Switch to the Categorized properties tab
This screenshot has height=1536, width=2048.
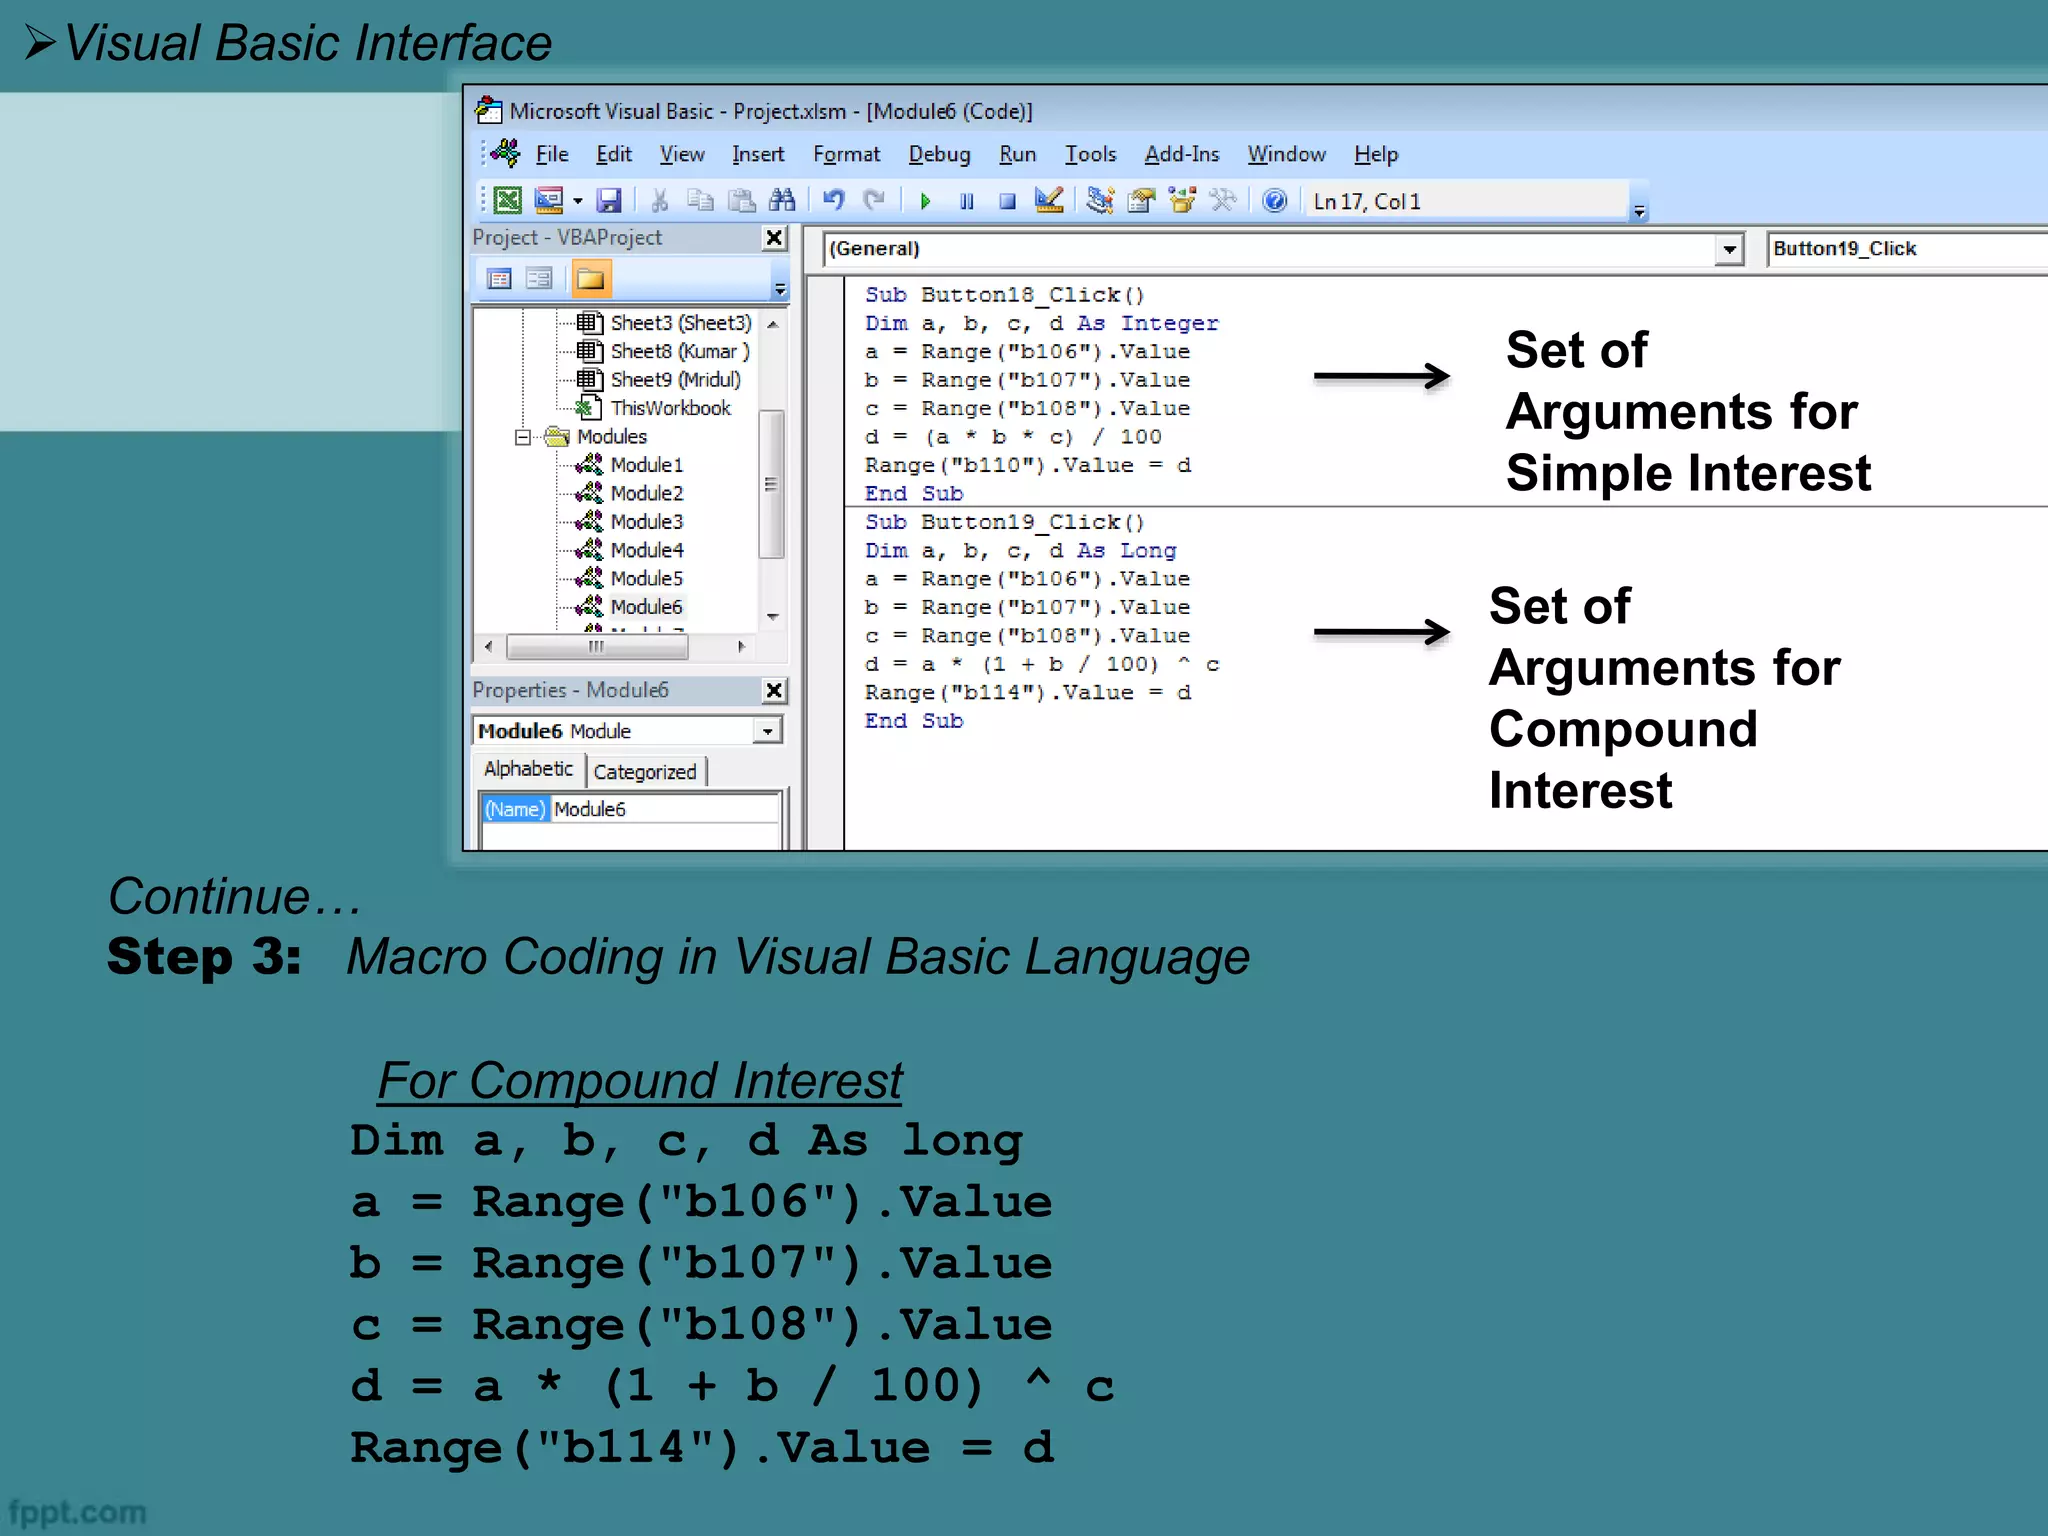click(645, 772)
